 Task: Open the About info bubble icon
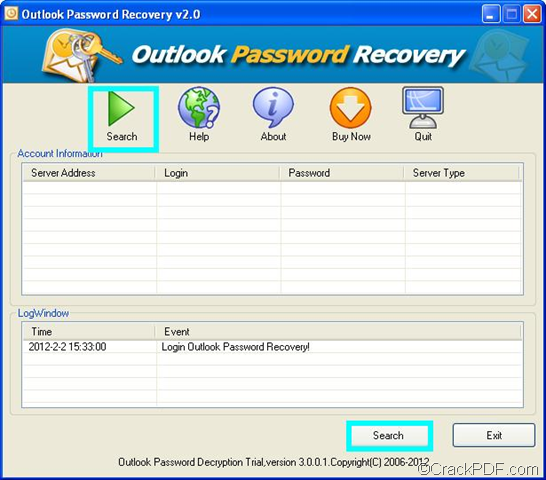pos(273,108)
